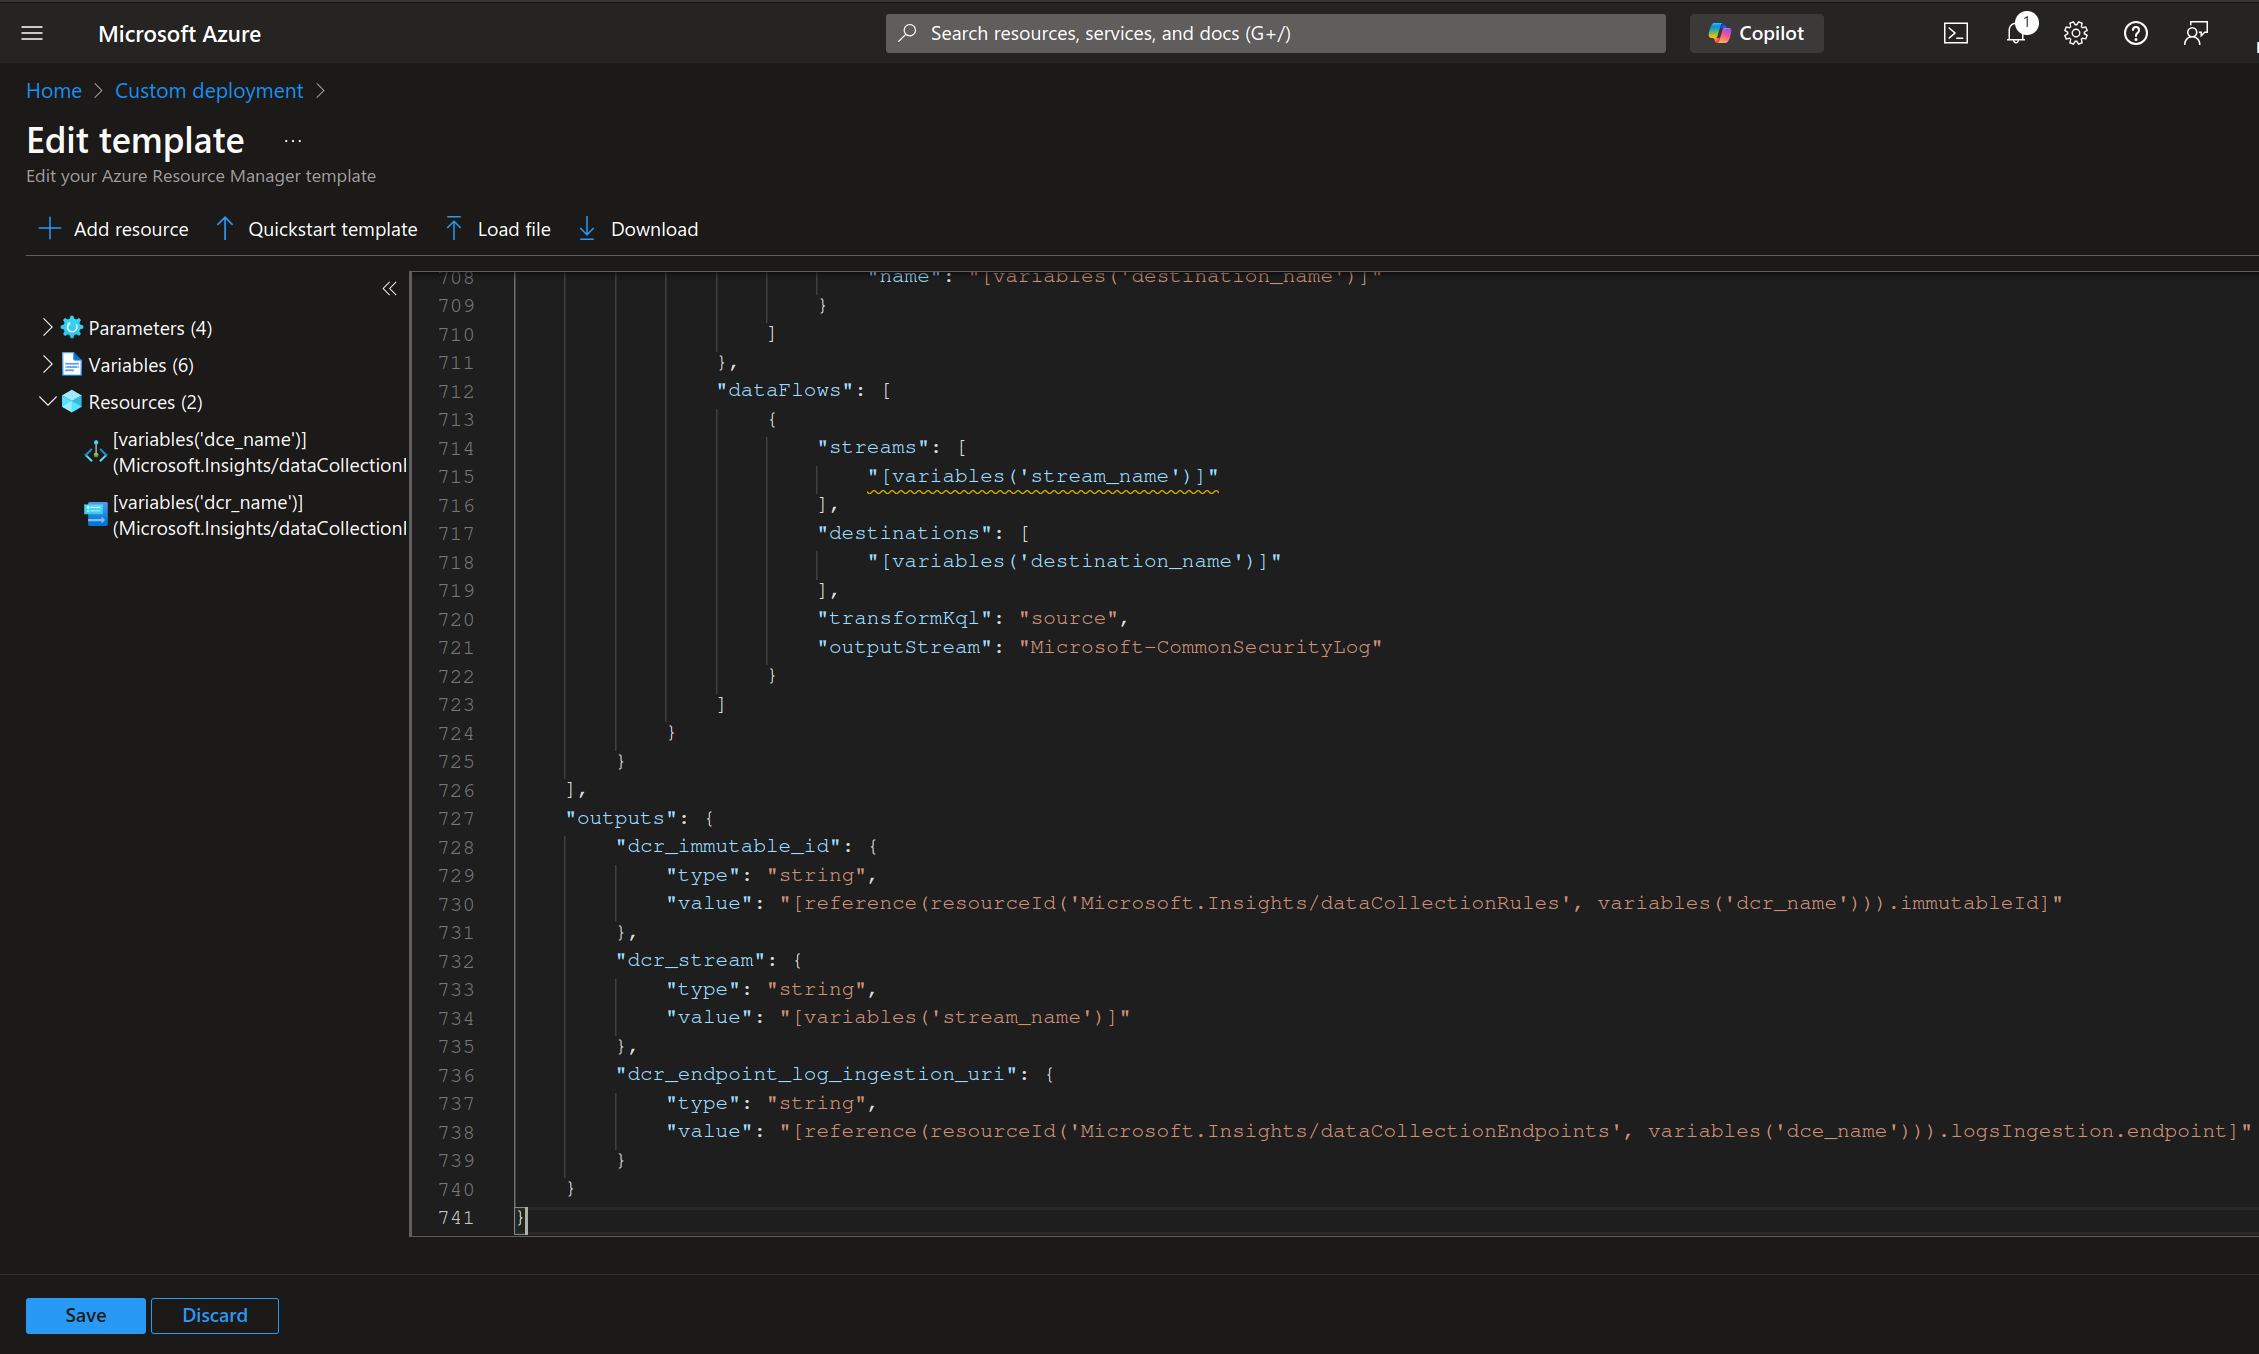
Task: Select the dce_name resource in tree
Action: pos(259,452)
